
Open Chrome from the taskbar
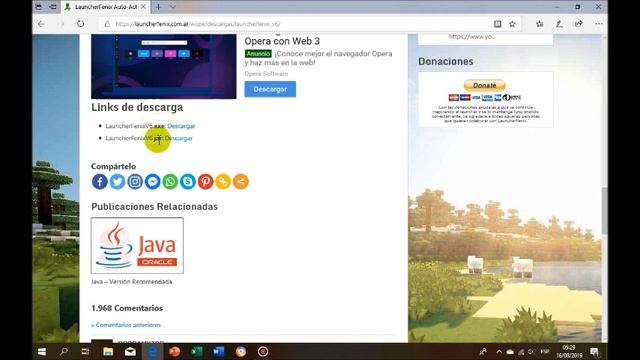241,351
